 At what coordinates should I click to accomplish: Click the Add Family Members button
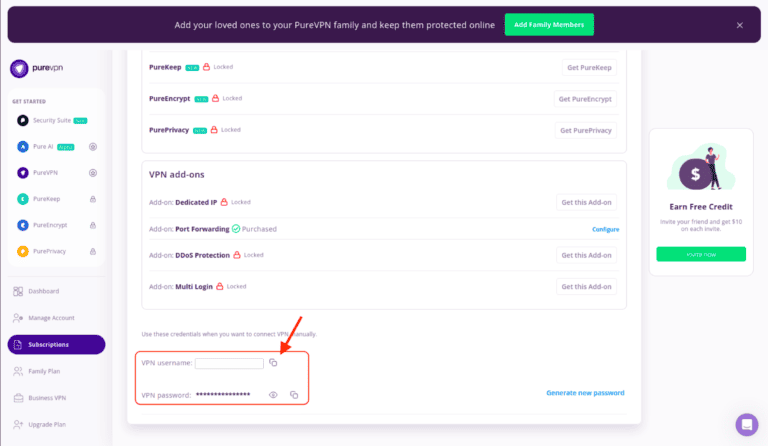(549, 25)
